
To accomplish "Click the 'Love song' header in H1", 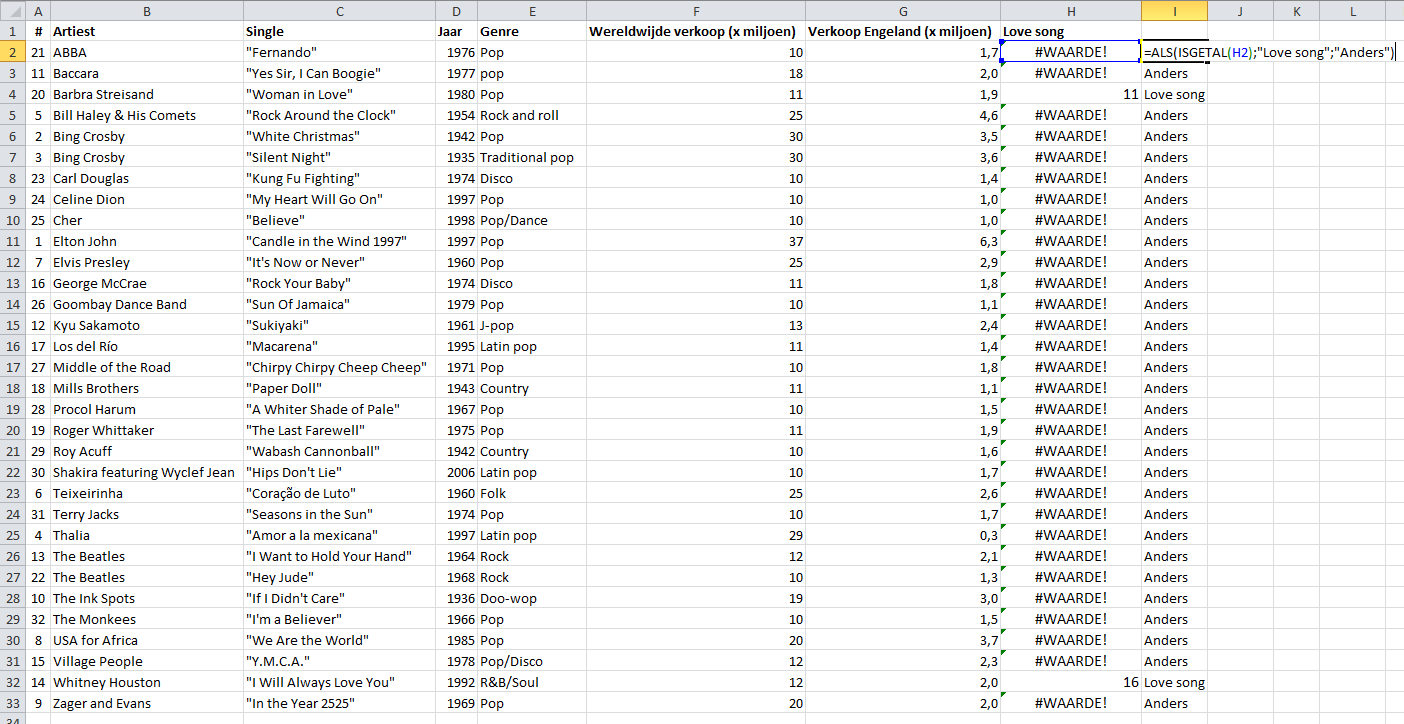I will click(x=1070, y=31).
